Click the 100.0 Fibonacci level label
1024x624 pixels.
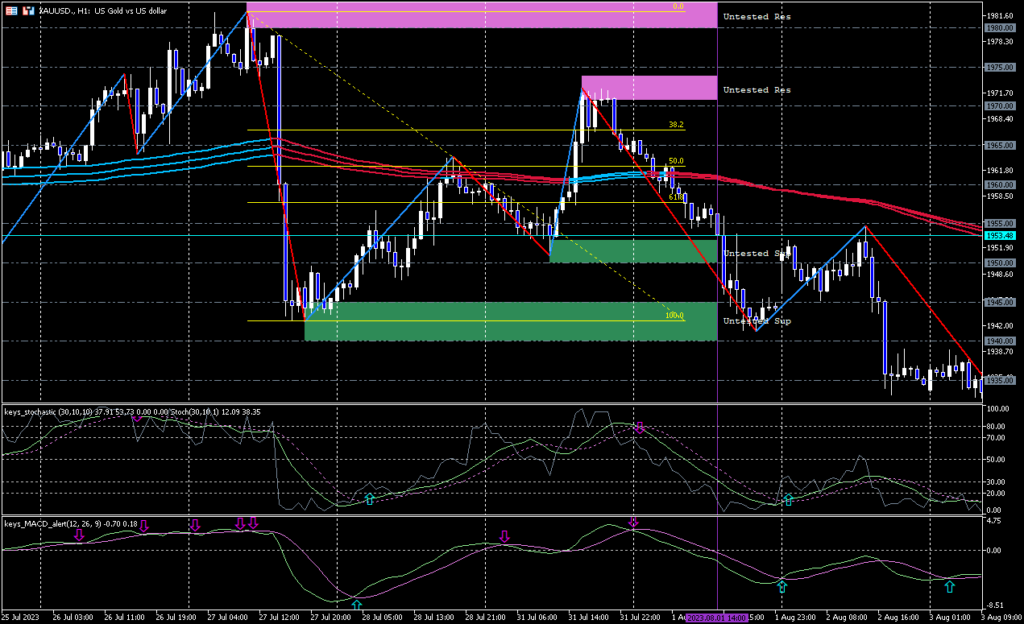click(674, 316)
